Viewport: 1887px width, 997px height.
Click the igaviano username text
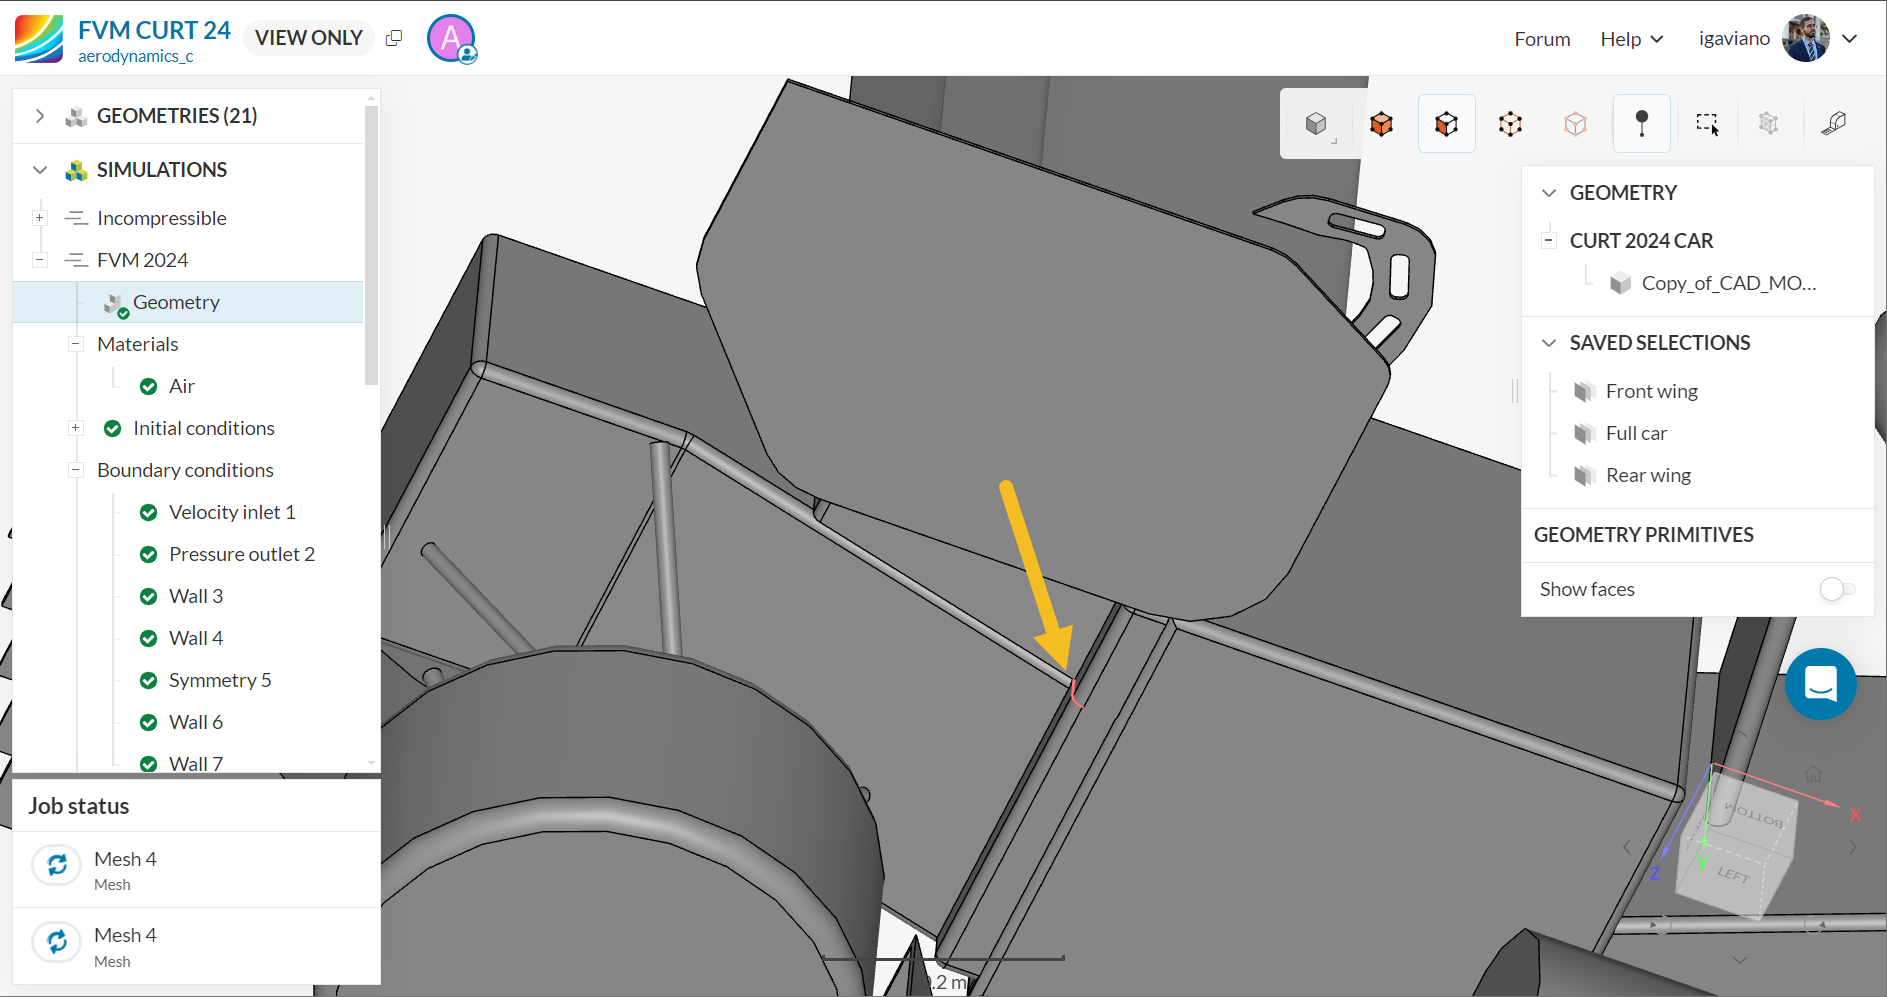coord(1734,38)
